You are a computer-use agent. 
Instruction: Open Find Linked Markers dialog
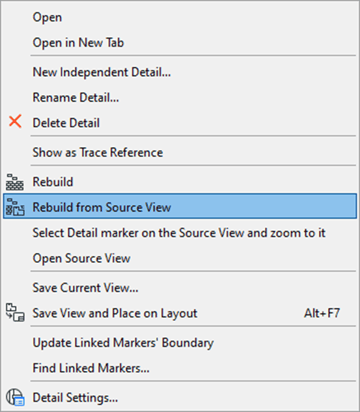180,368
